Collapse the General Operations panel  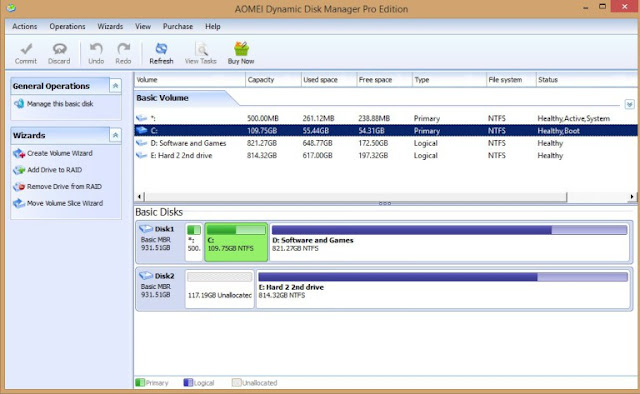[116, 86]
